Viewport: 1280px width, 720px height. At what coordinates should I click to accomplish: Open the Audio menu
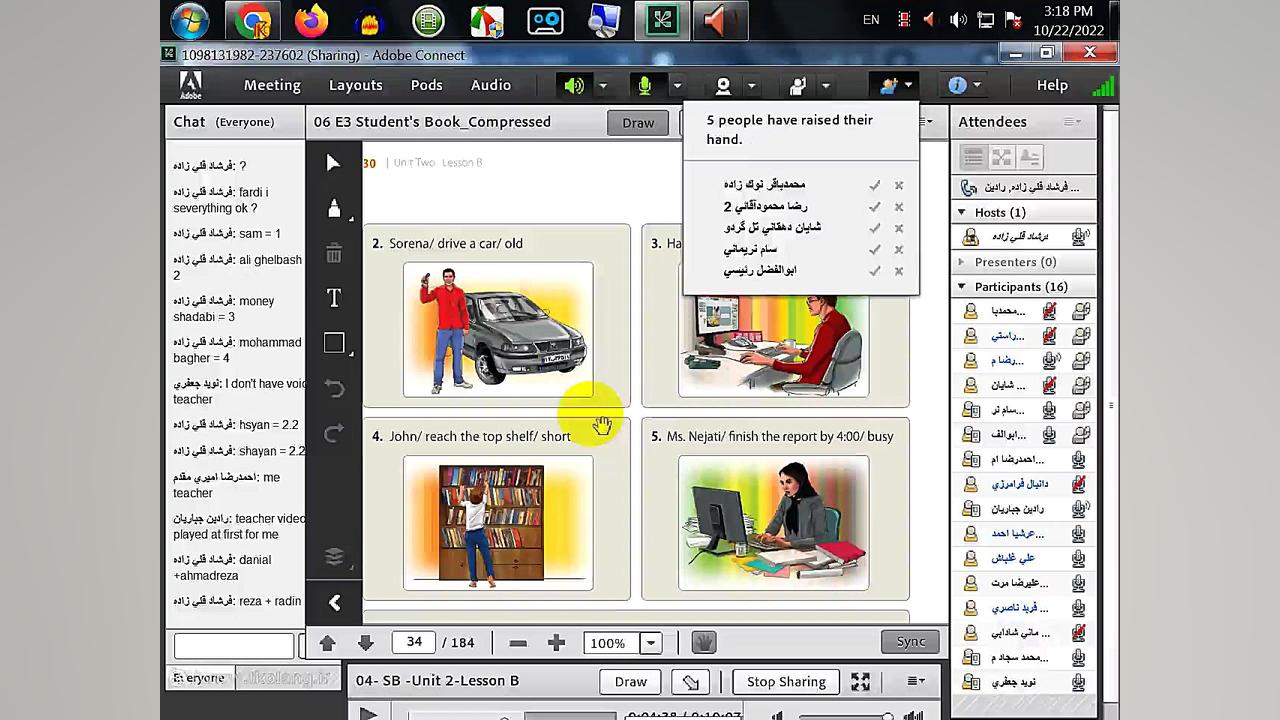491,85
